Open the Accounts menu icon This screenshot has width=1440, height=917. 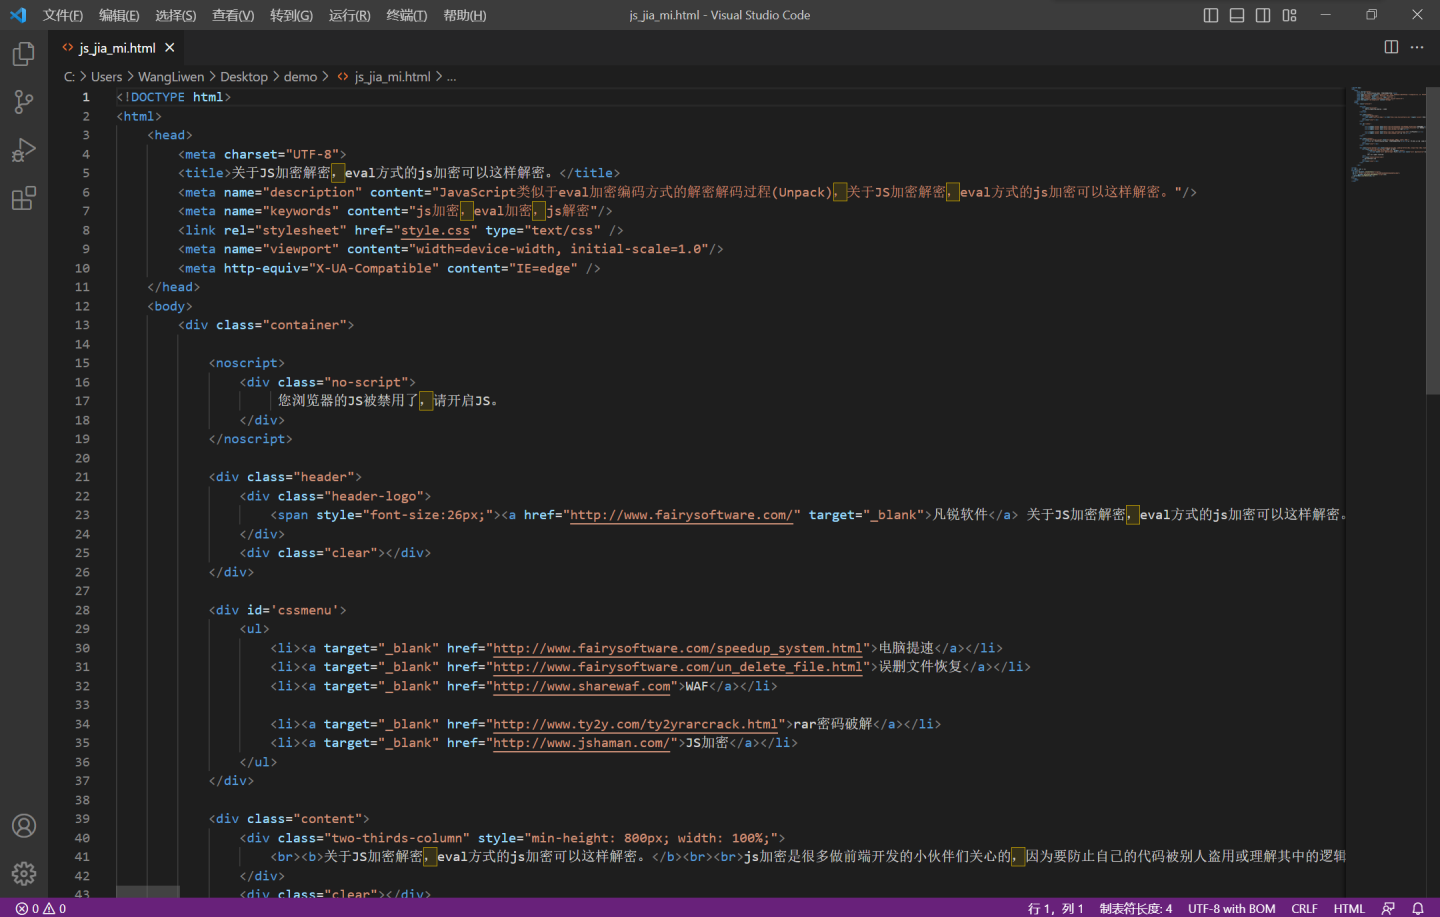click(24, 826)
